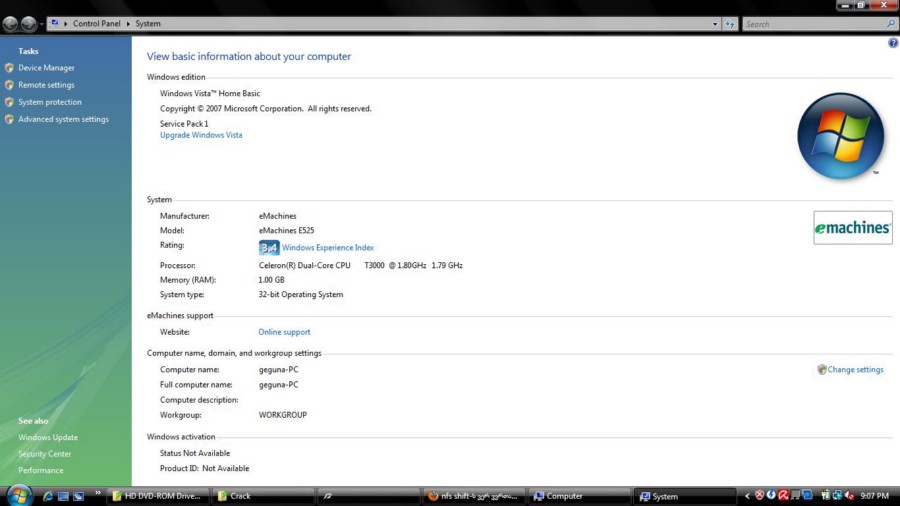The height and width of the screenshot is (506, 900).
Task: Click the 3.4 rating score badge
Action: click(x=269, y=247)
